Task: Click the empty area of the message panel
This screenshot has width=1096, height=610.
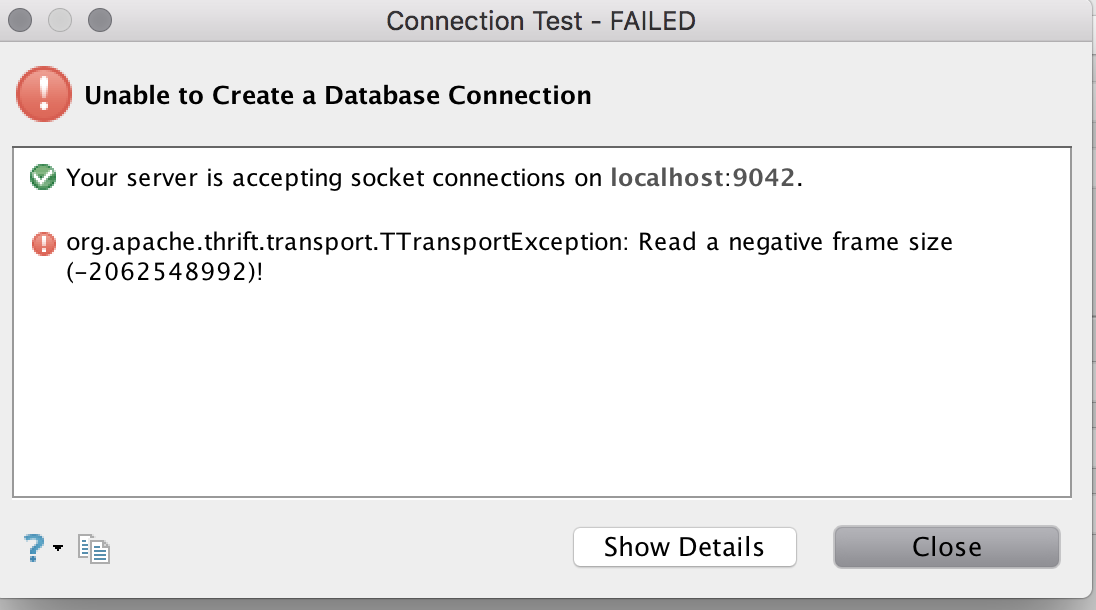Action: click(540, 400)
